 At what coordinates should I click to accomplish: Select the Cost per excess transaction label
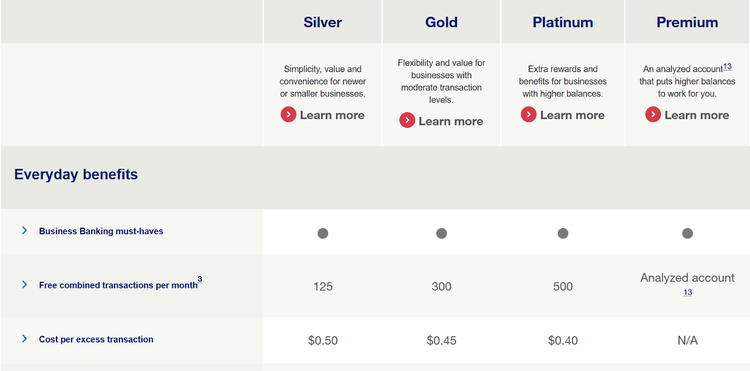point(96,339)
